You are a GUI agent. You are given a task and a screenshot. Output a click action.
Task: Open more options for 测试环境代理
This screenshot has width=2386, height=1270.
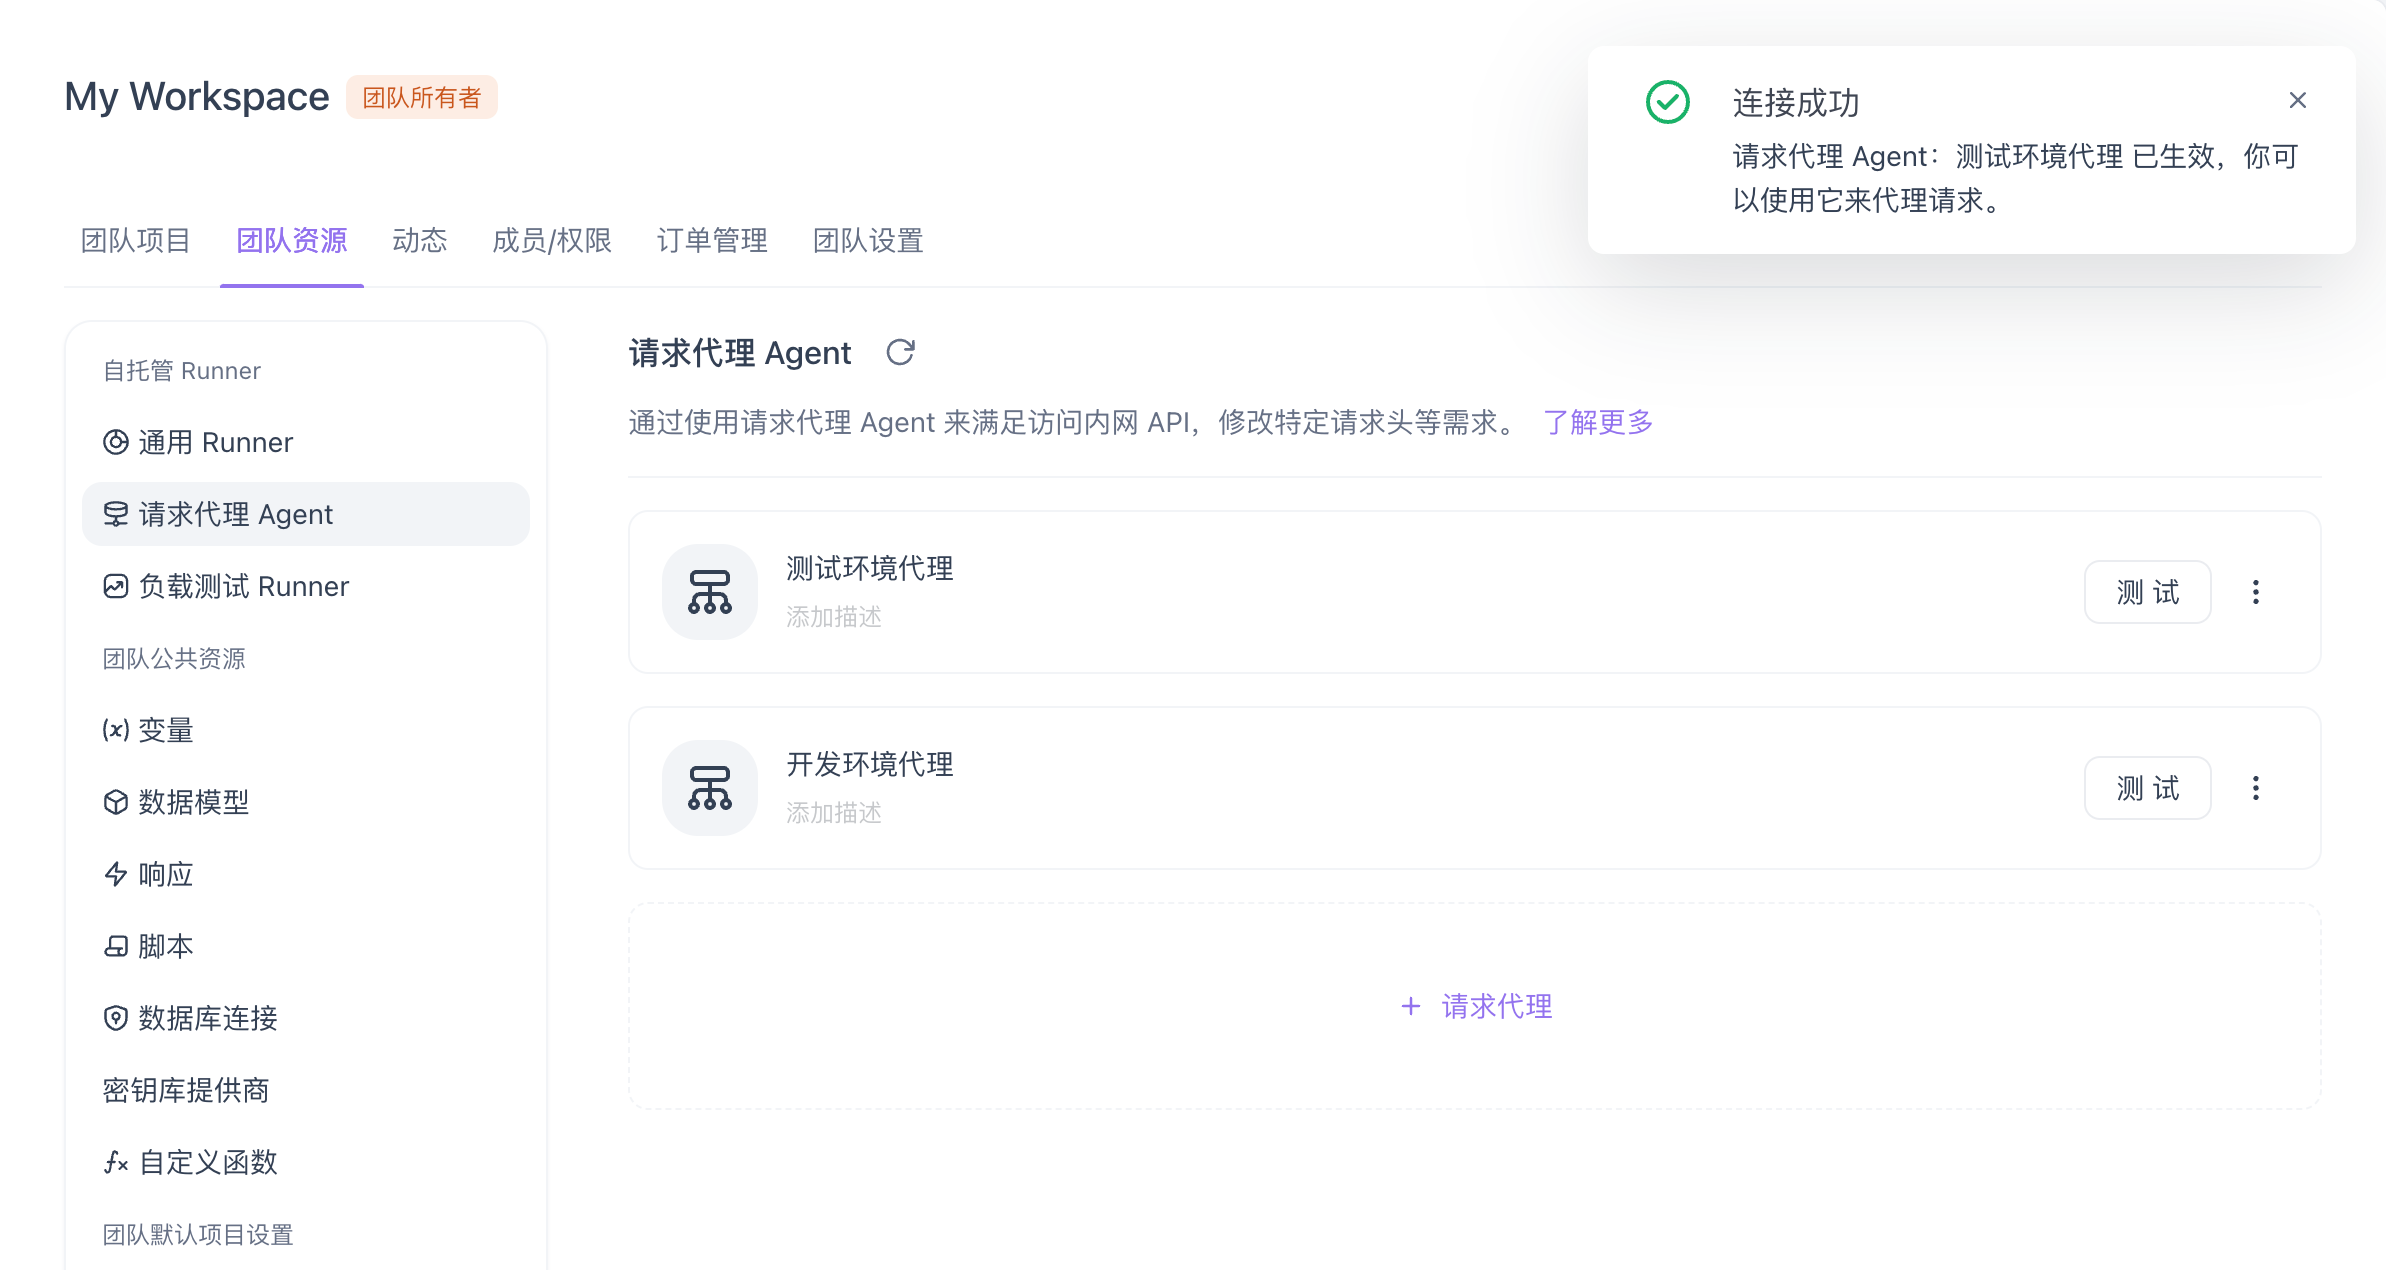click(x=2255, y=592)
